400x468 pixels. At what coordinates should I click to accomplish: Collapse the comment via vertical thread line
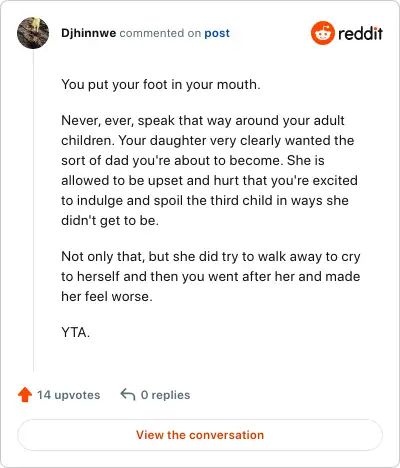pos(33,211)
